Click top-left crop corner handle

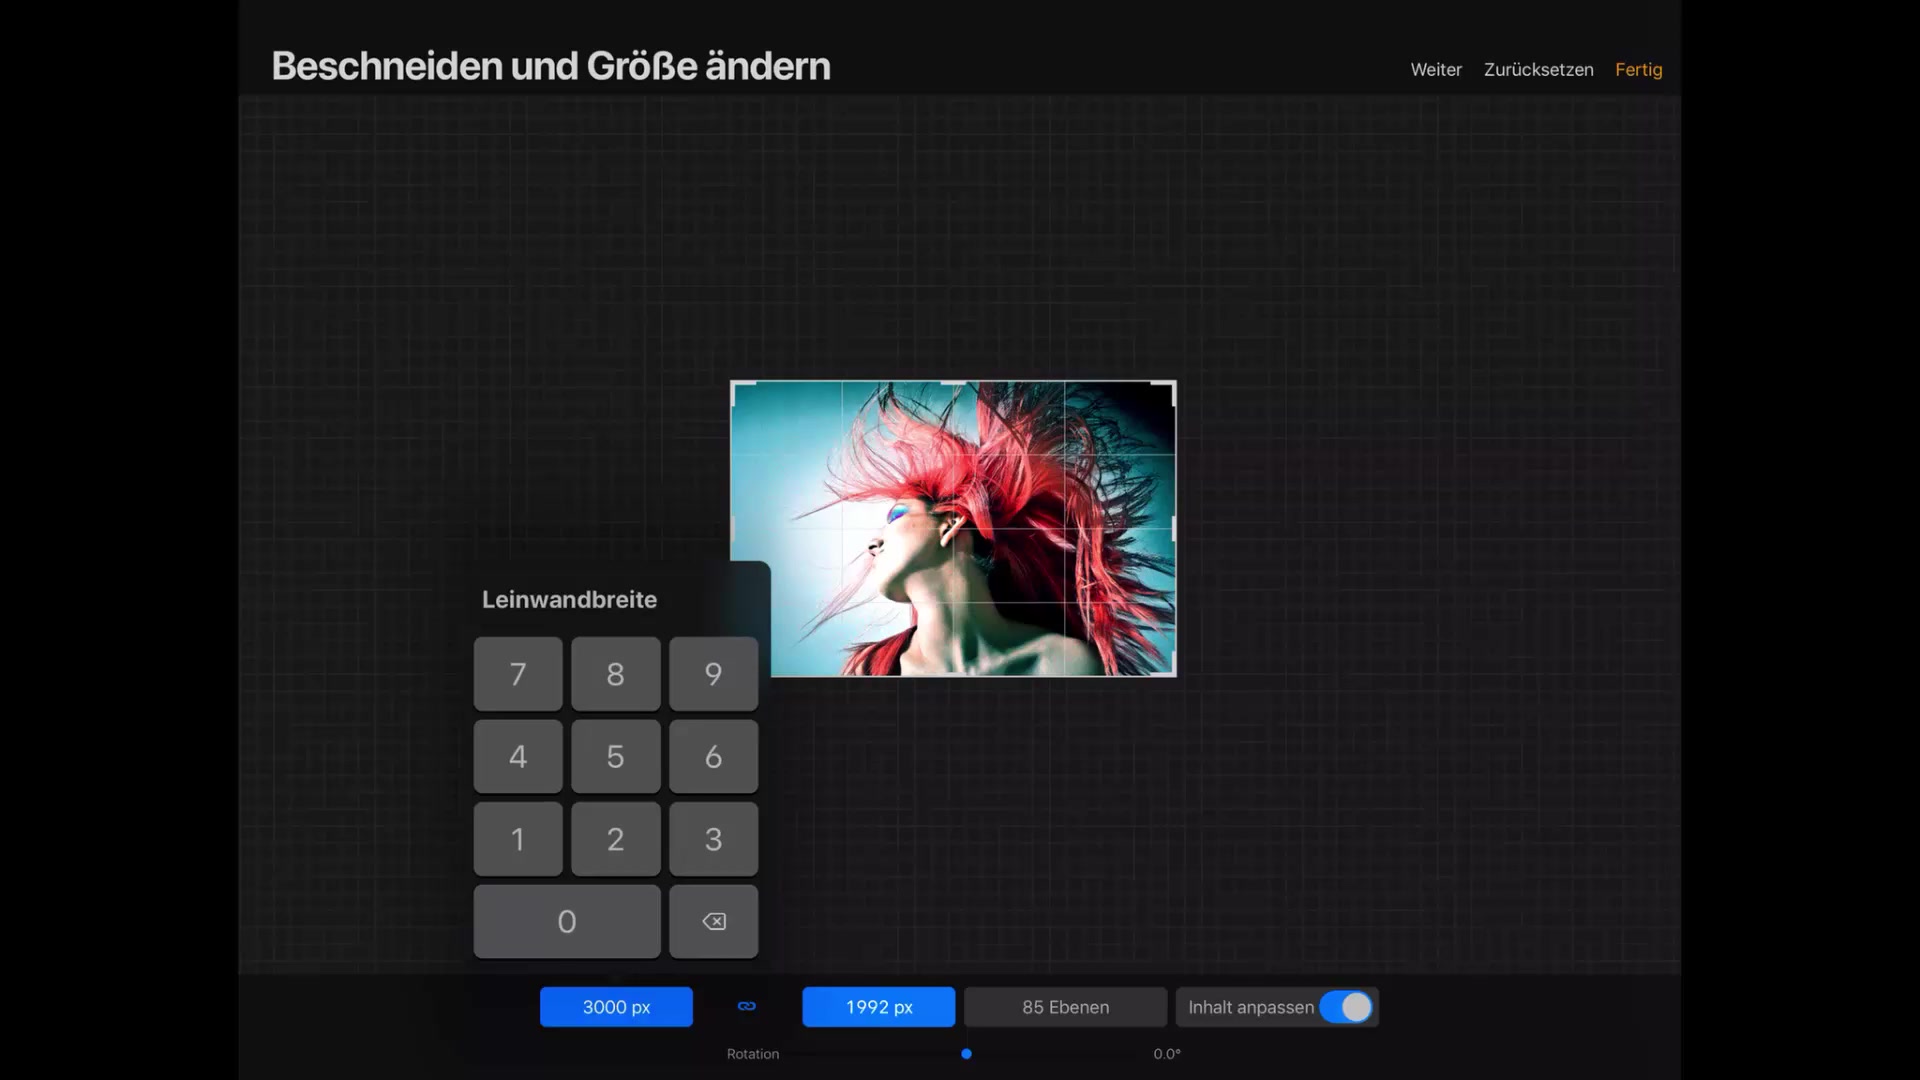click(x=735, y=386)
